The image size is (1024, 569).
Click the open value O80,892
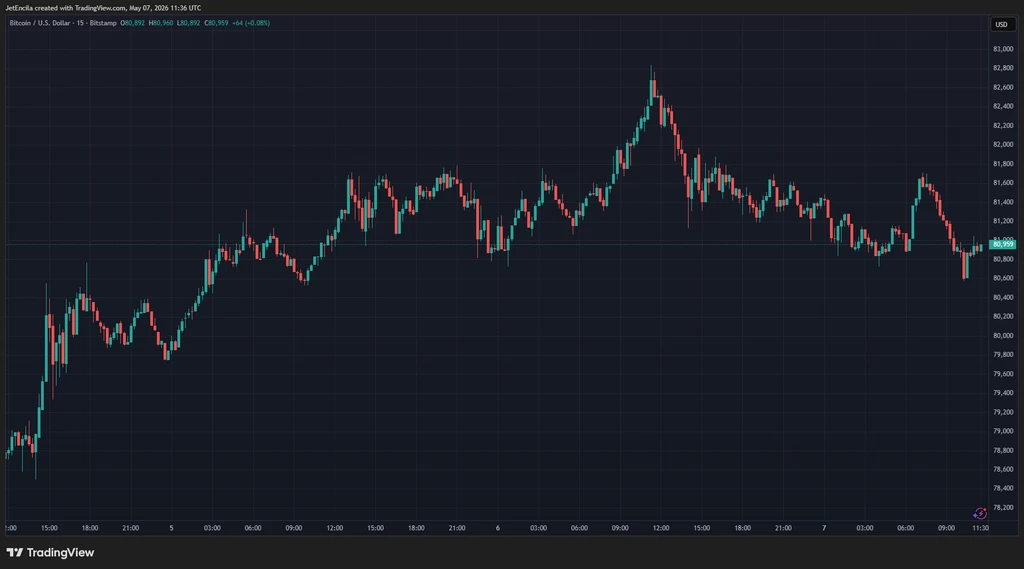[133, 23]
